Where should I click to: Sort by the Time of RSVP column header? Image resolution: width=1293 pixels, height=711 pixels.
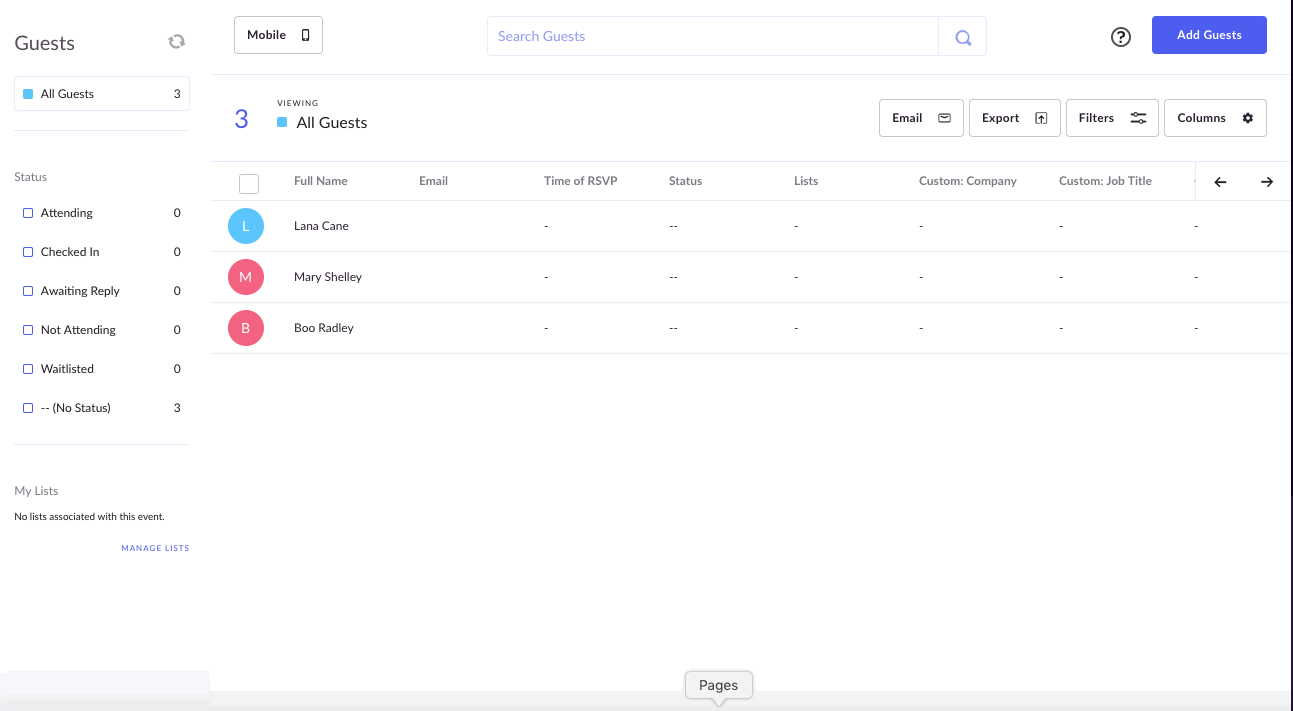click(581, 181)
